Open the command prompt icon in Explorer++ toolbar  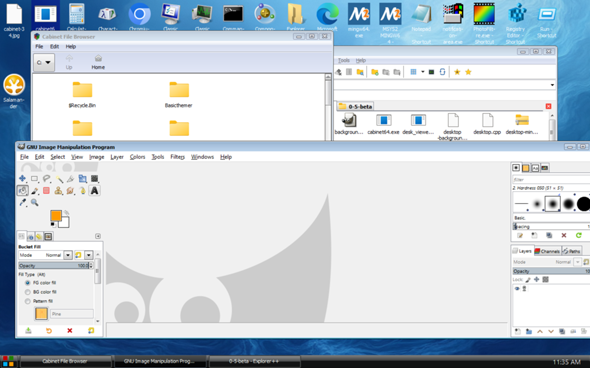point(432,72)
